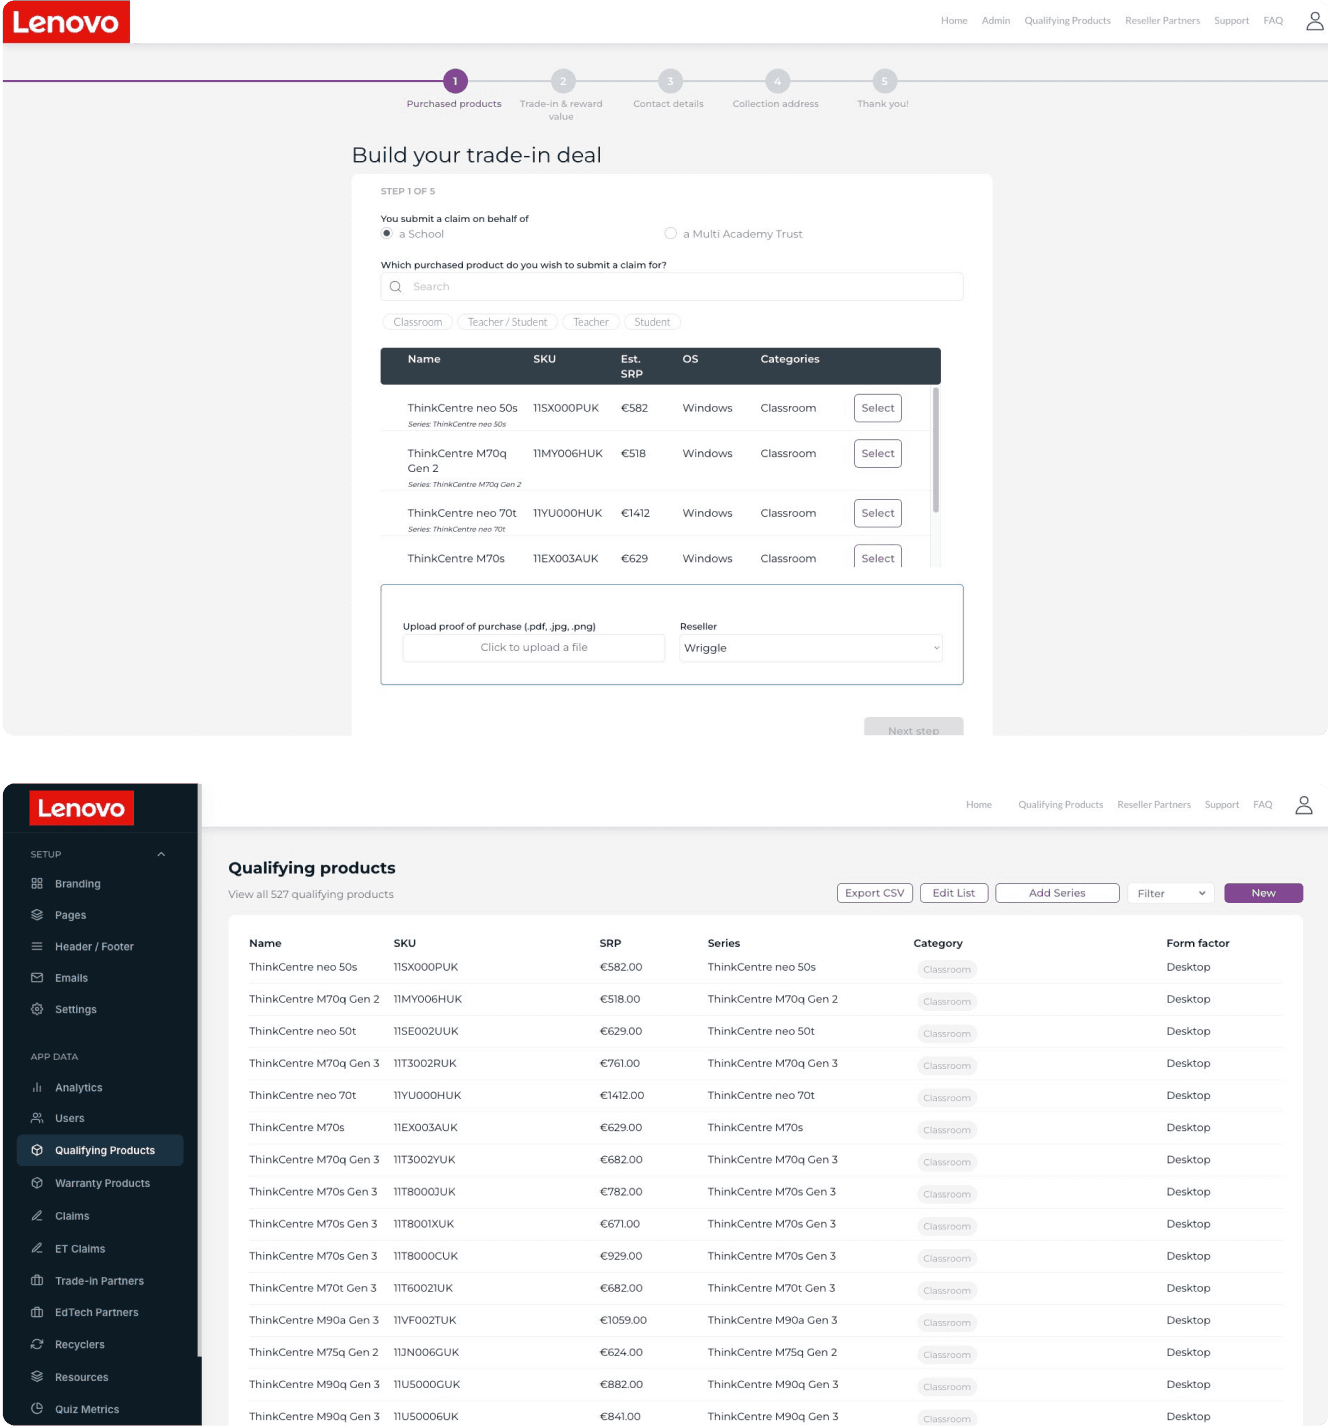Viewport: 1328px width, 1426px height.
Task: Go to step 2 Trade-in & reward value
Action: [563, 81]
